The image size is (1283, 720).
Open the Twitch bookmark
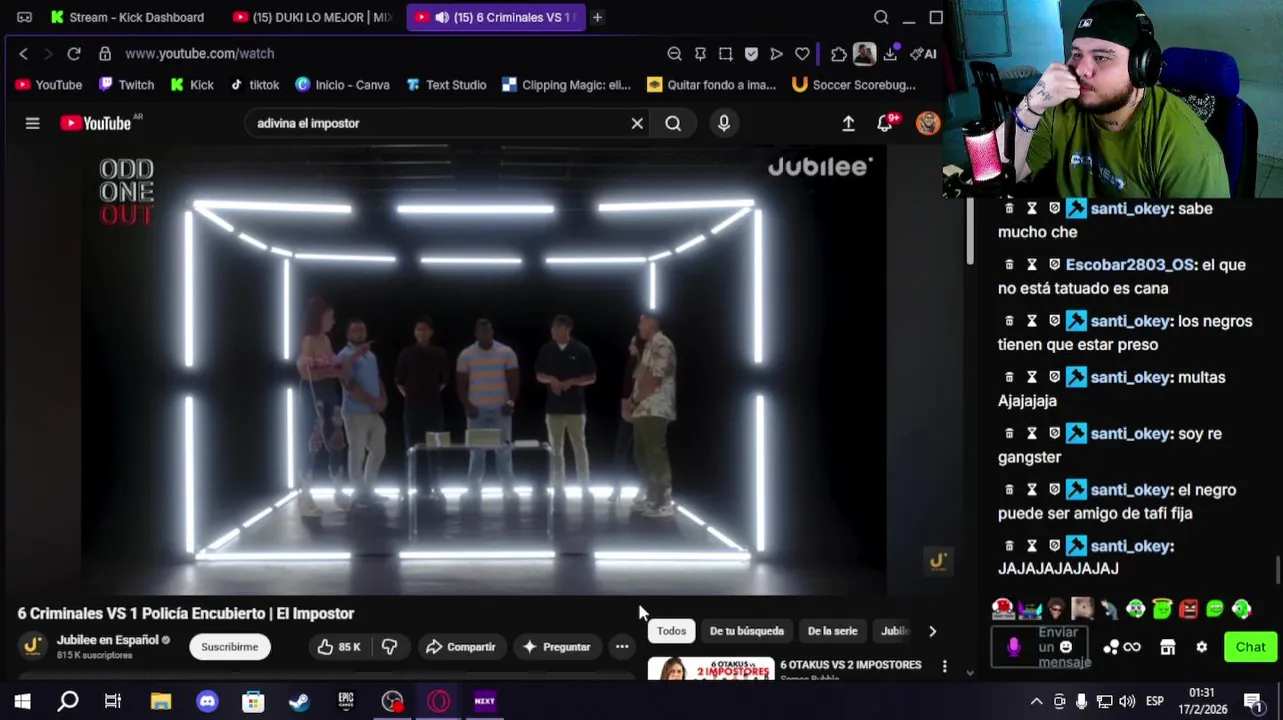(x=126, y=85)
